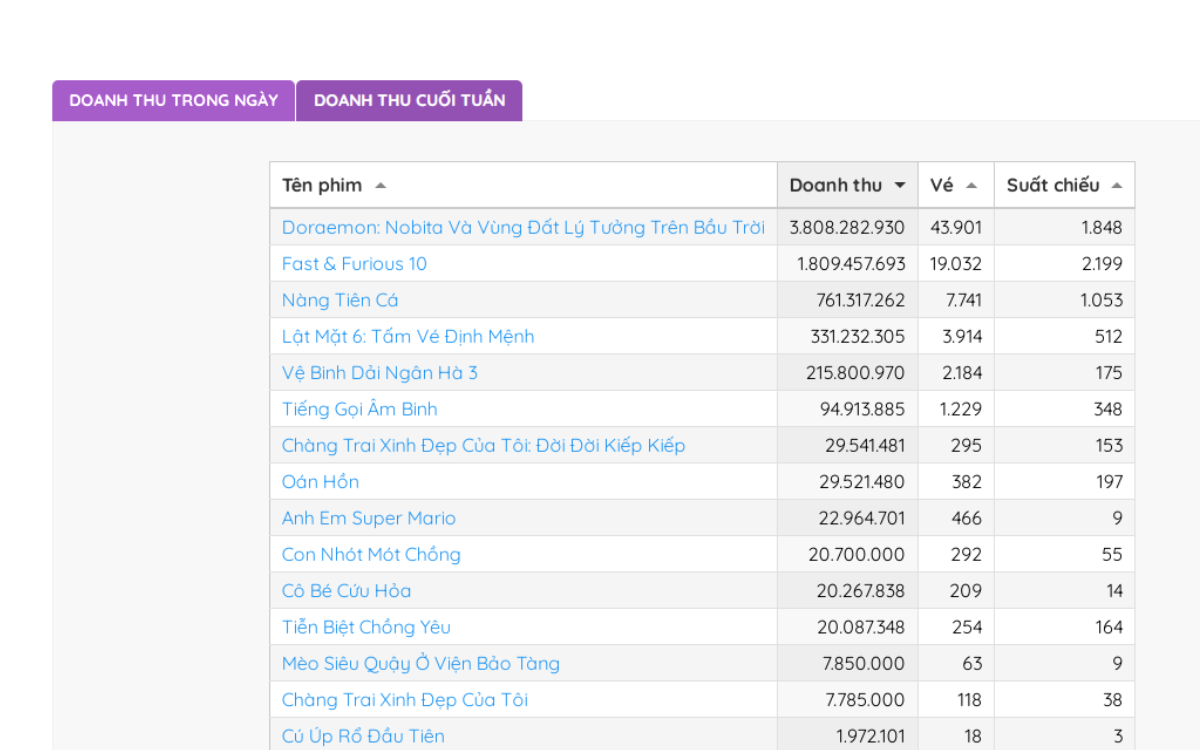Open the Fast & Furious 10 link
The height and width of the screenshot is (750, 1200).
pyautogui.click(x=354, y=264)
